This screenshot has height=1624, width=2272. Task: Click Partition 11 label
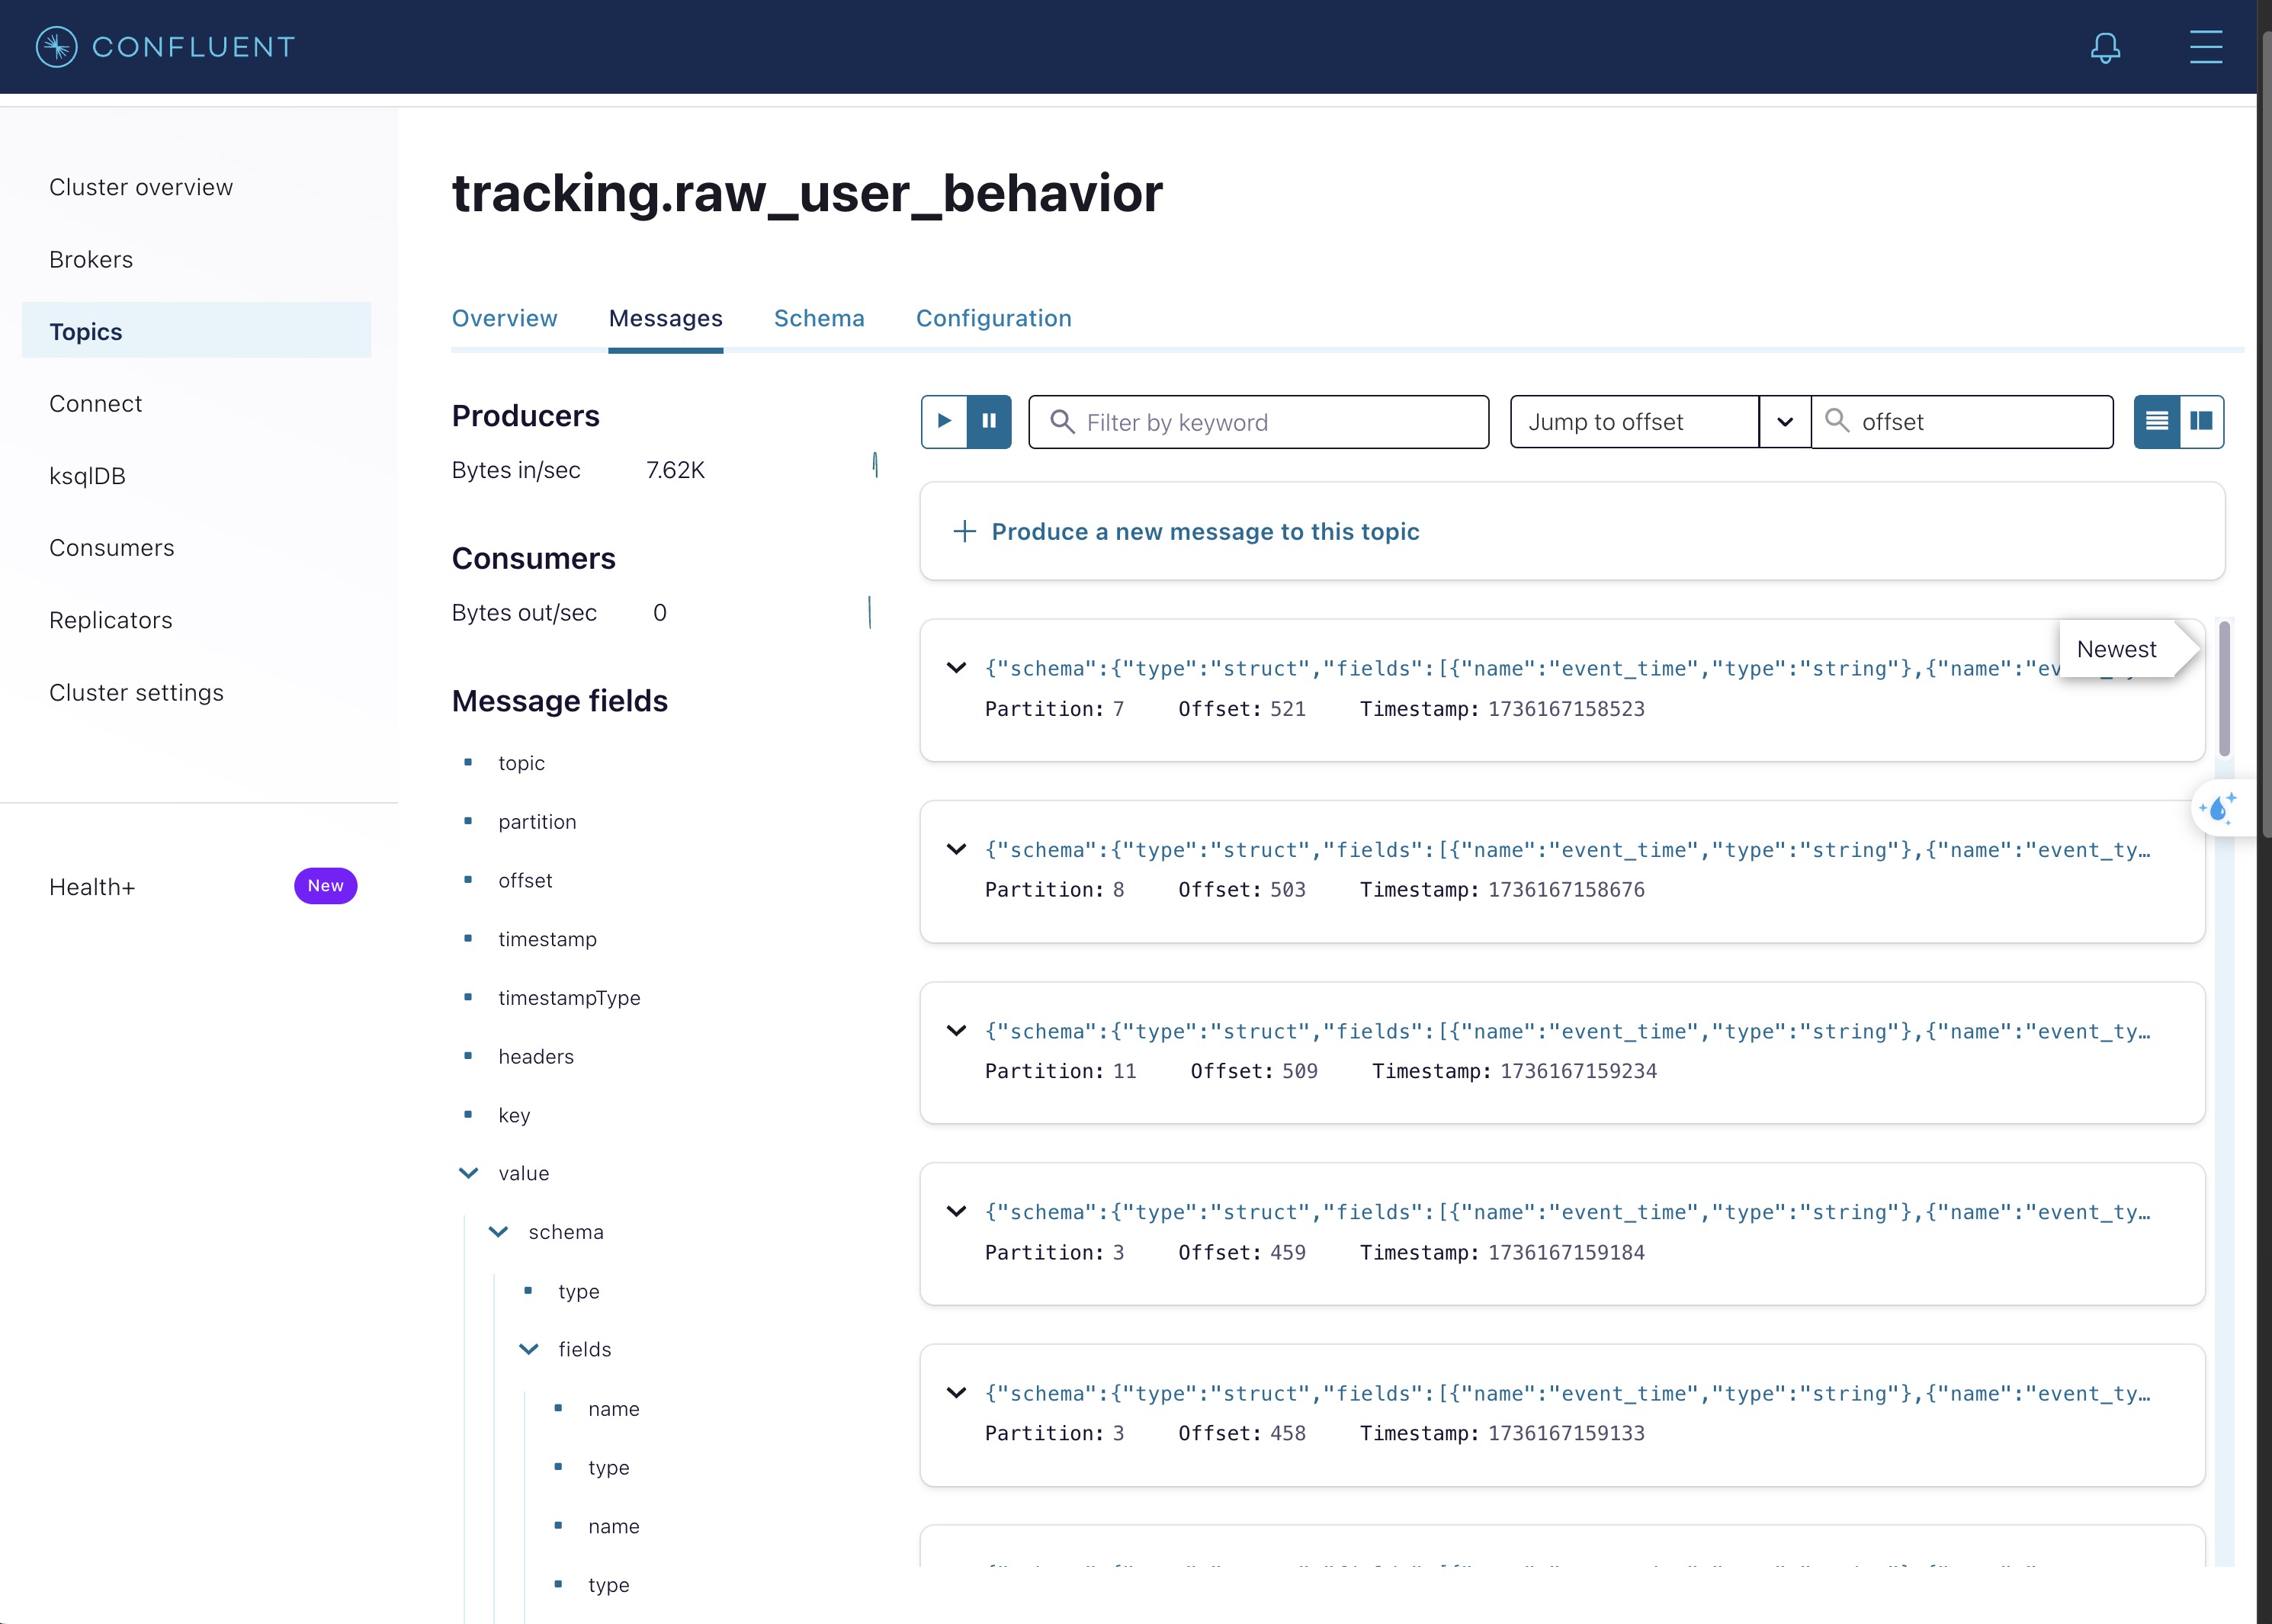(x=1061, y=1071)
